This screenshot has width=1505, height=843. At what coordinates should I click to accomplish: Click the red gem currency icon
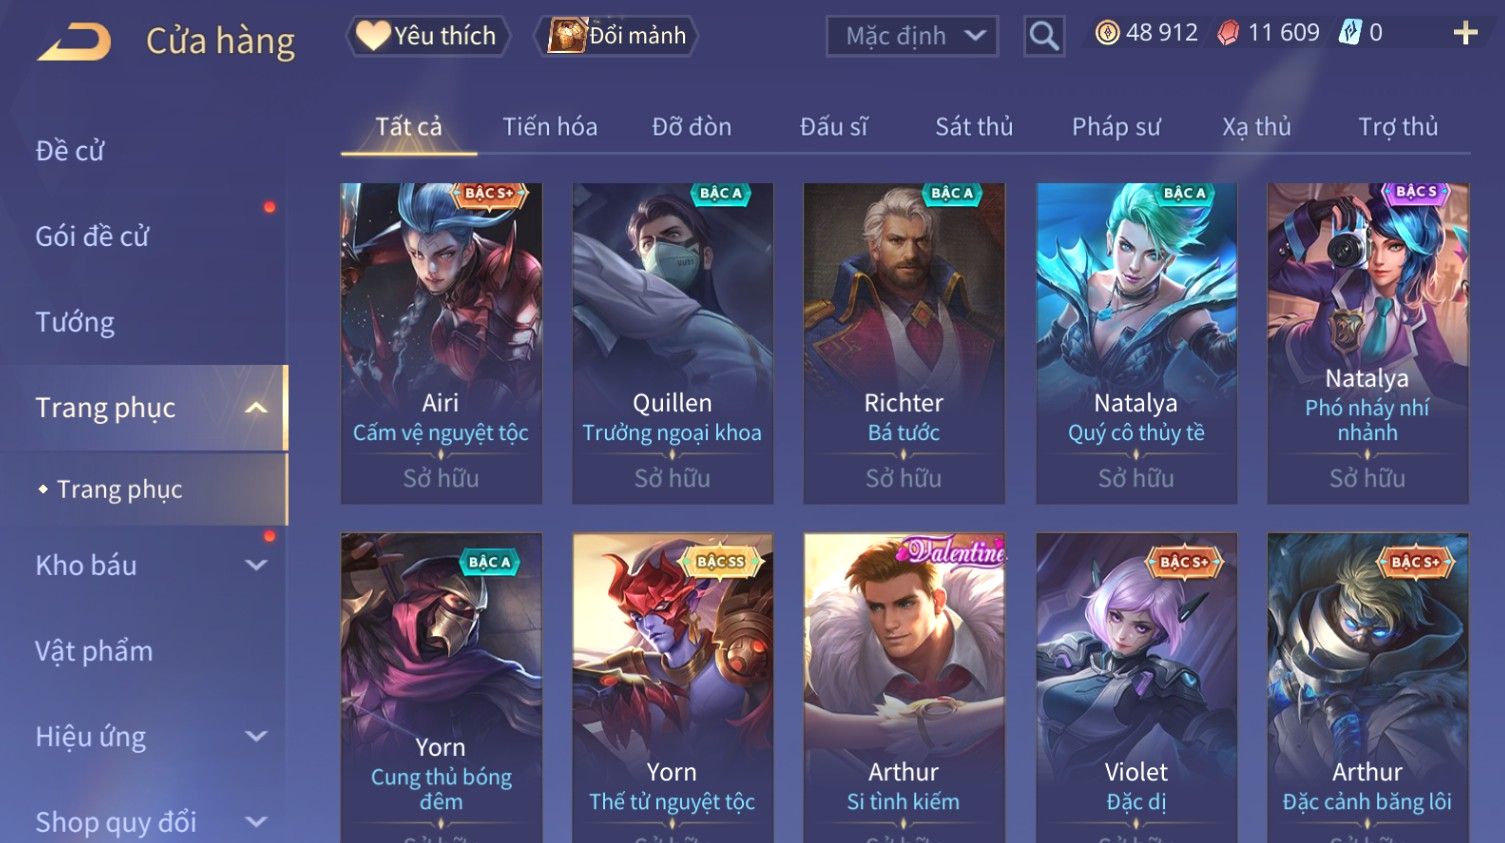[x=1228, y=33]
